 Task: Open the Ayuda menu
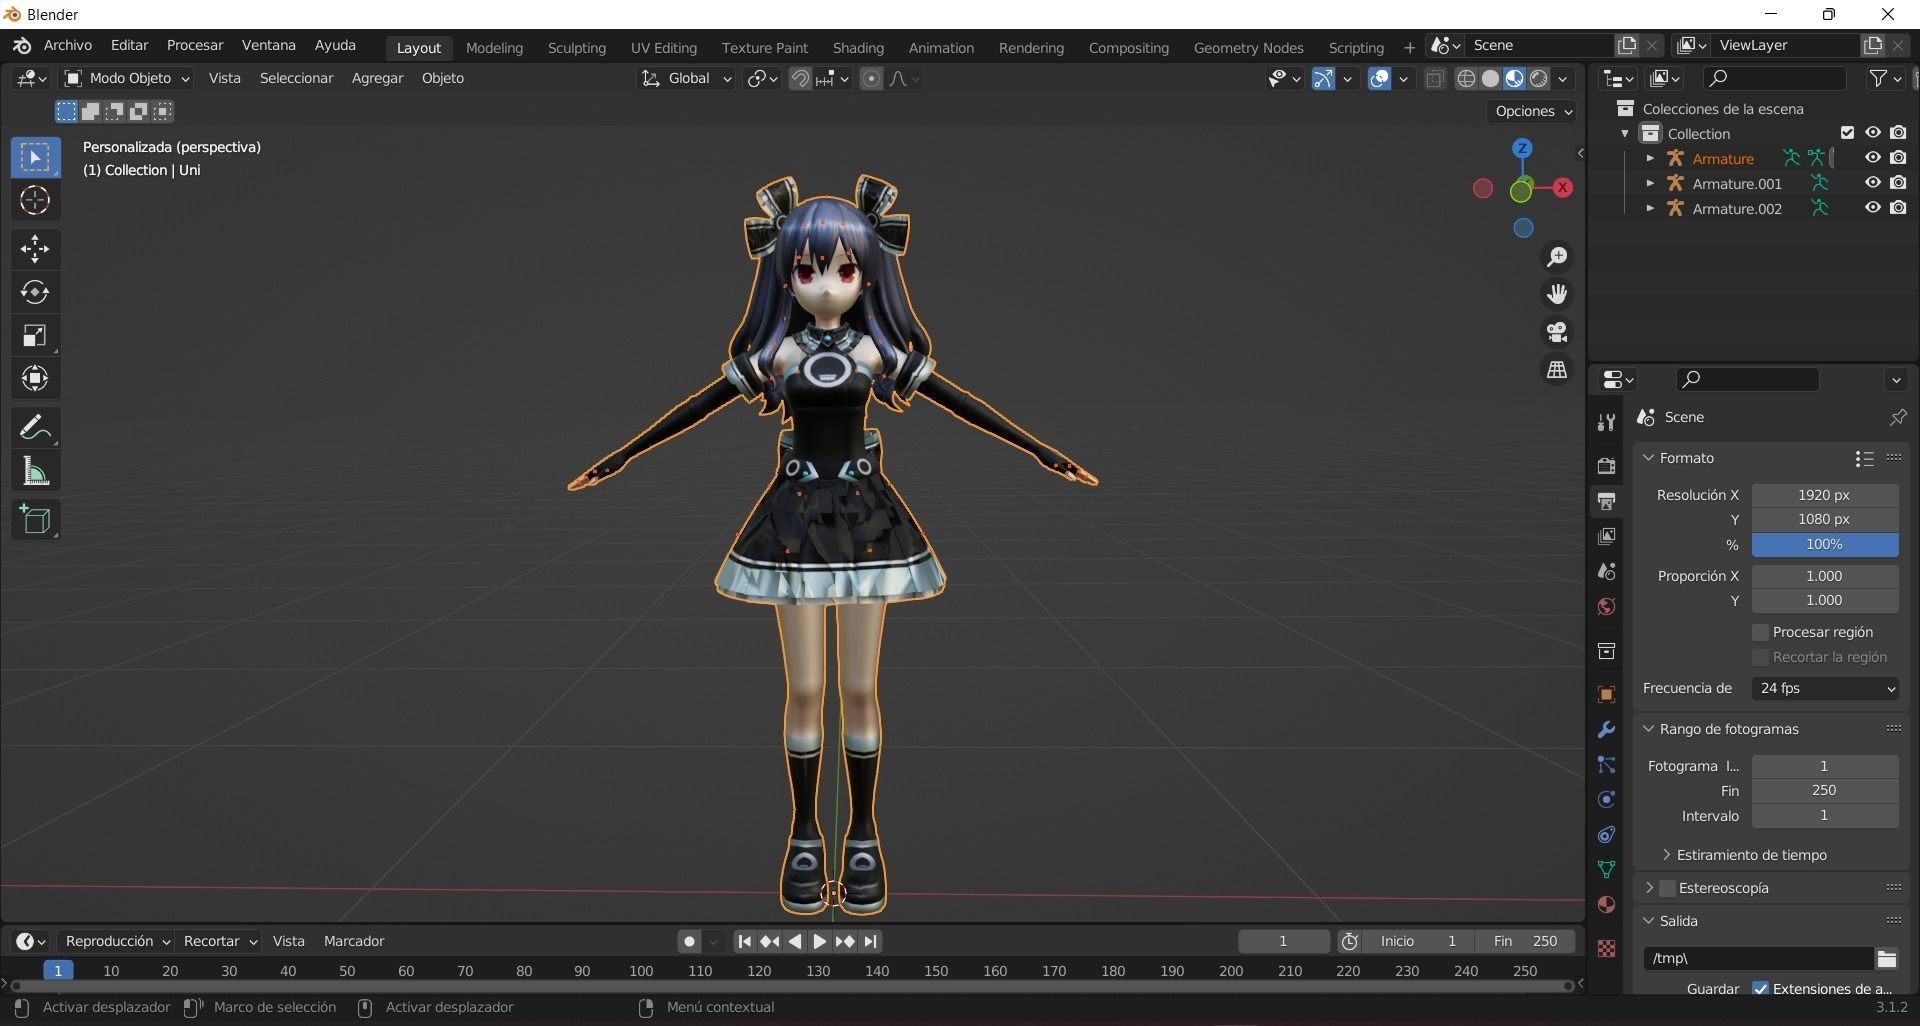click(335, 46)
